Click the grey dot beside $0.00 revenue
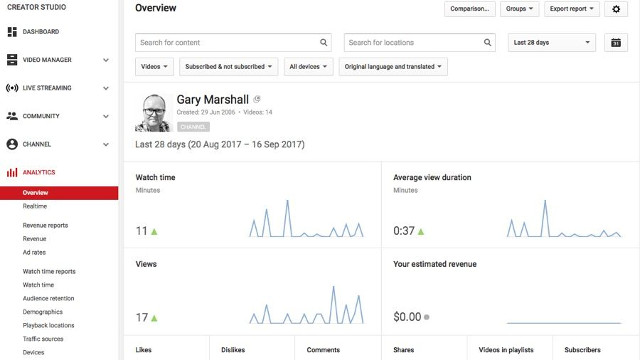This screenshot has width=640, height=360. pyautogui.click(x=427, y=317)
